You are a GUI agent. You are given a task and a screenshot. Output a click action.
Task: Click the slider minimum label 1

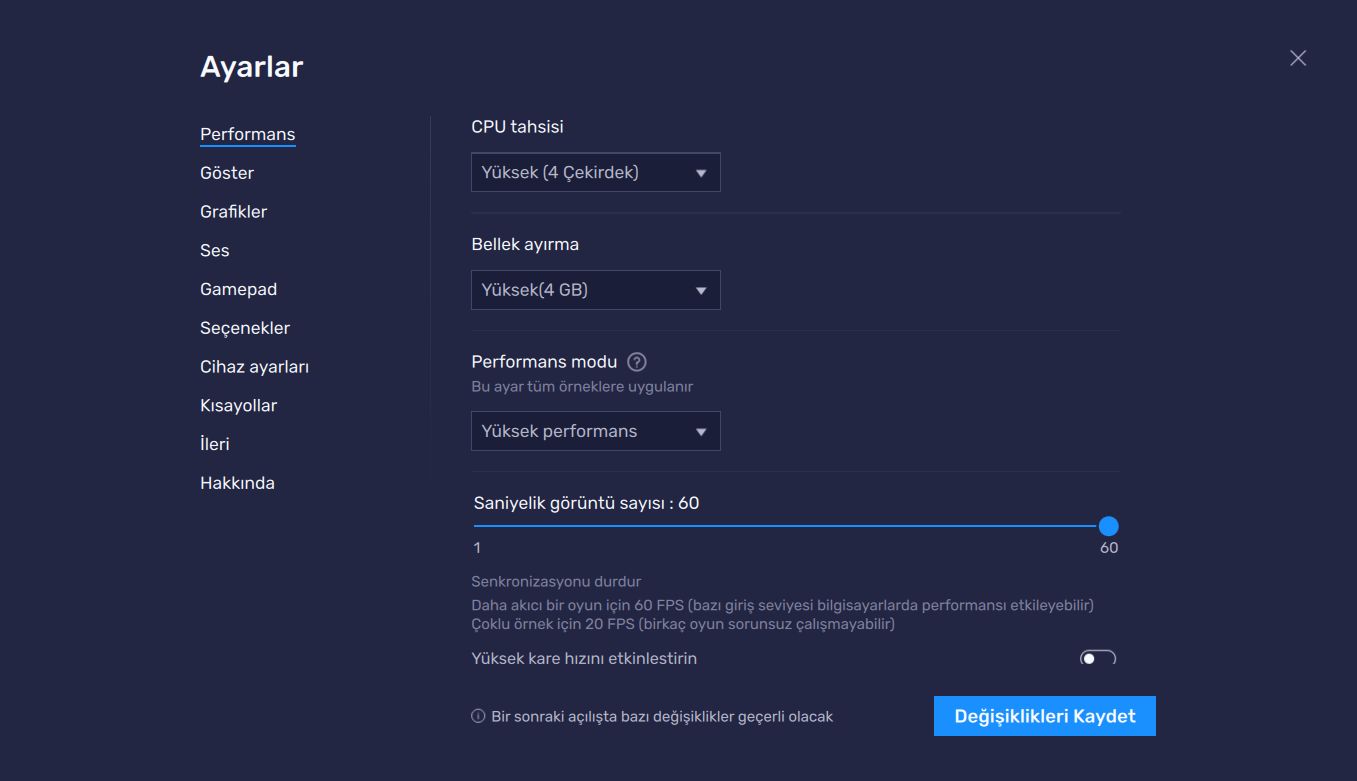point(477,548)
